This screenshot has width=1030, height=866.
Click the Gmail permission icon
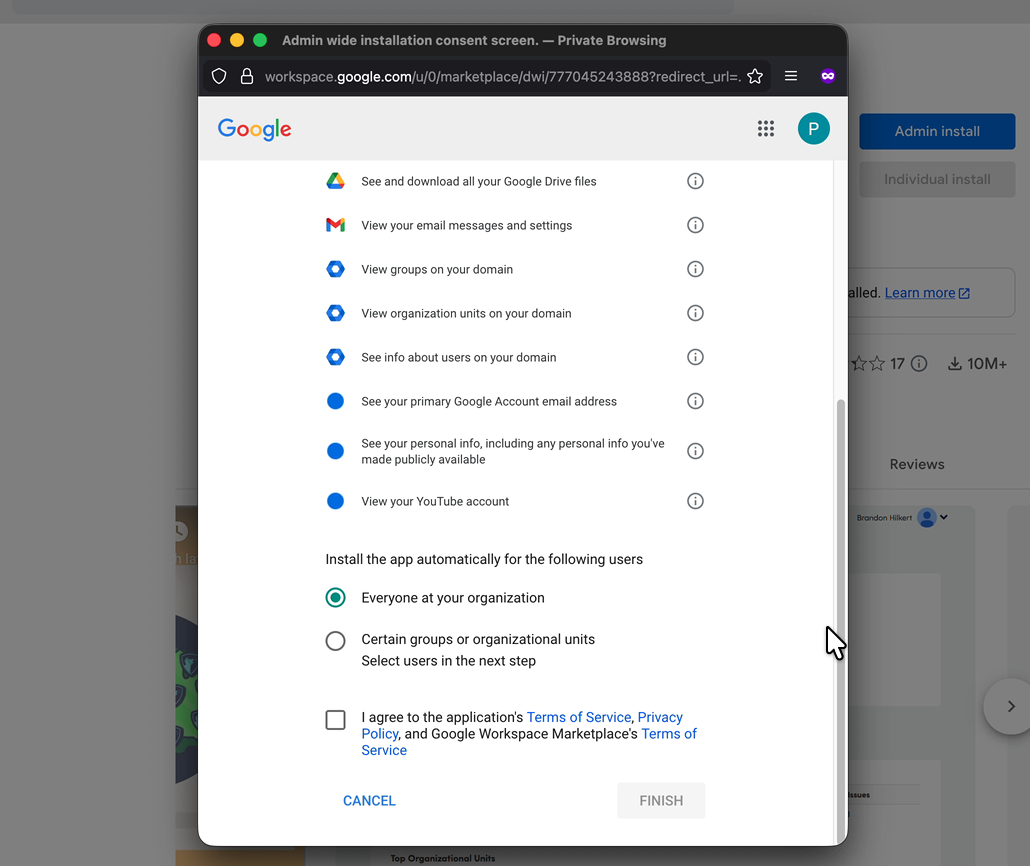click(336, 225)
